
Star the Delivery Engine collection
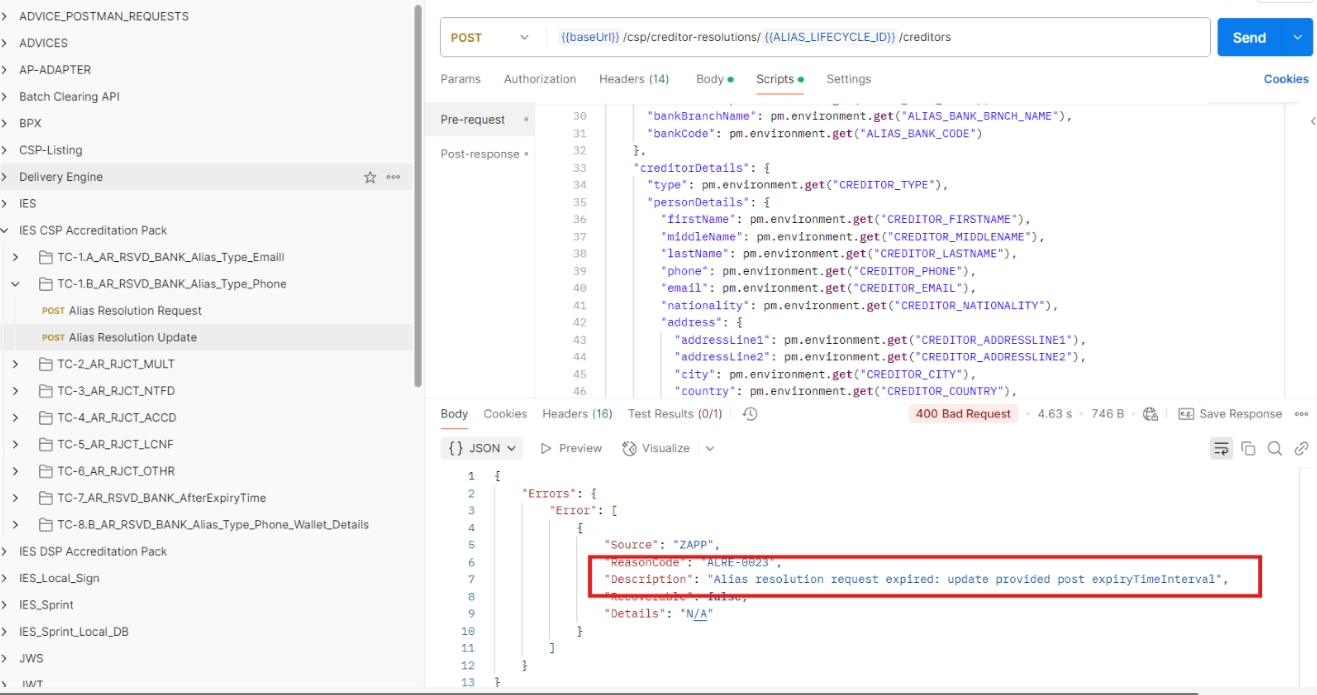point(370,177)
